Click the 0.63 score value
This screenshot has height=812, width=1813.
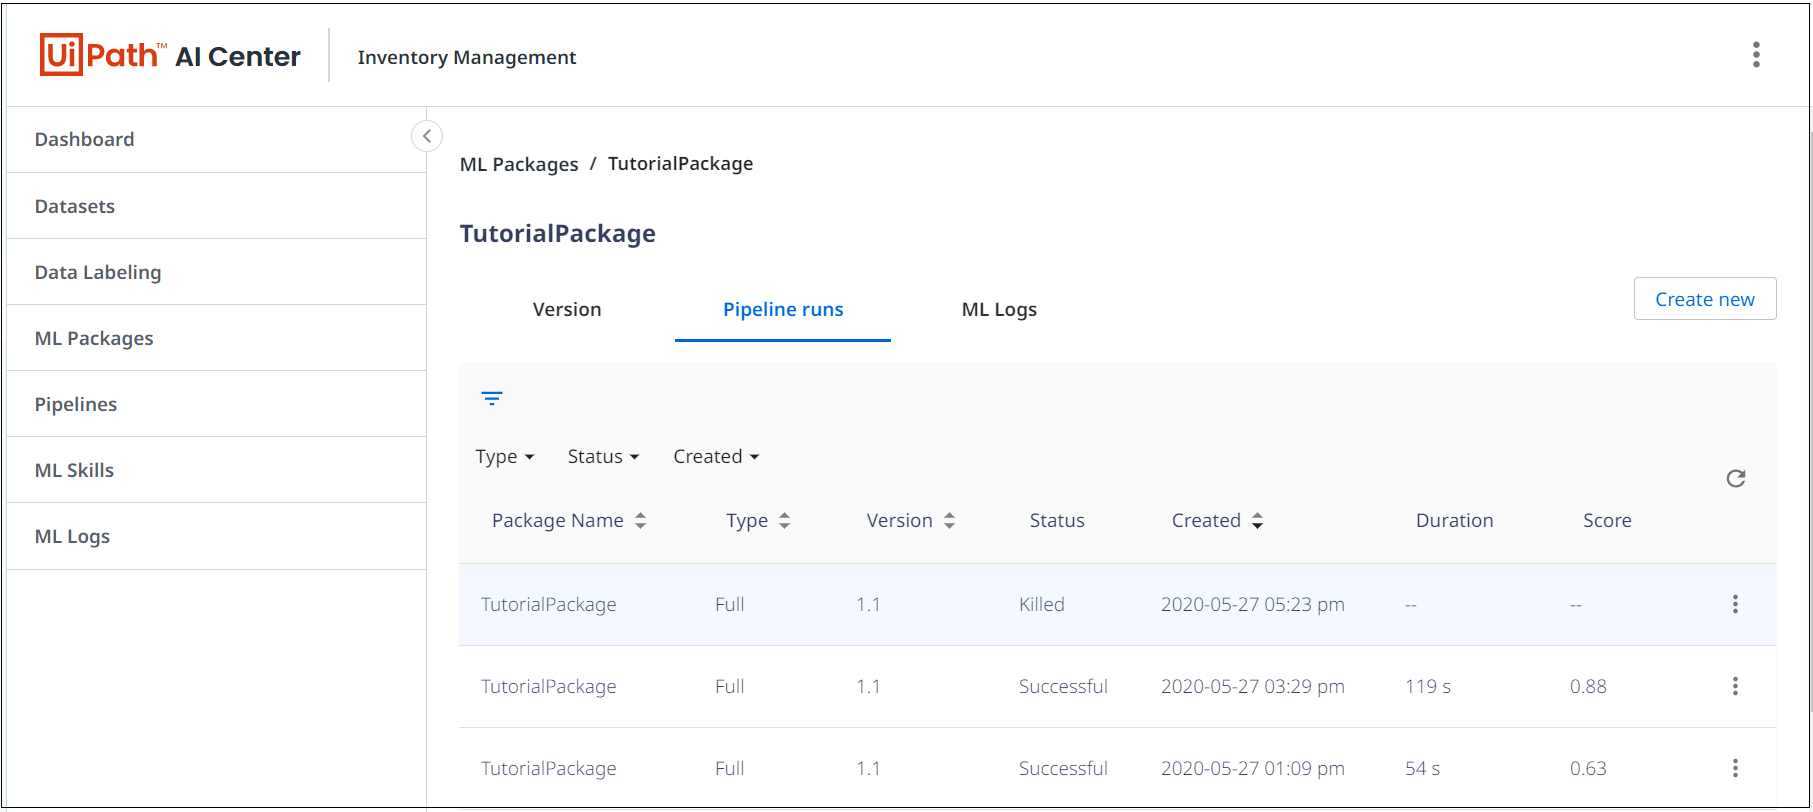pos(1588,768)
